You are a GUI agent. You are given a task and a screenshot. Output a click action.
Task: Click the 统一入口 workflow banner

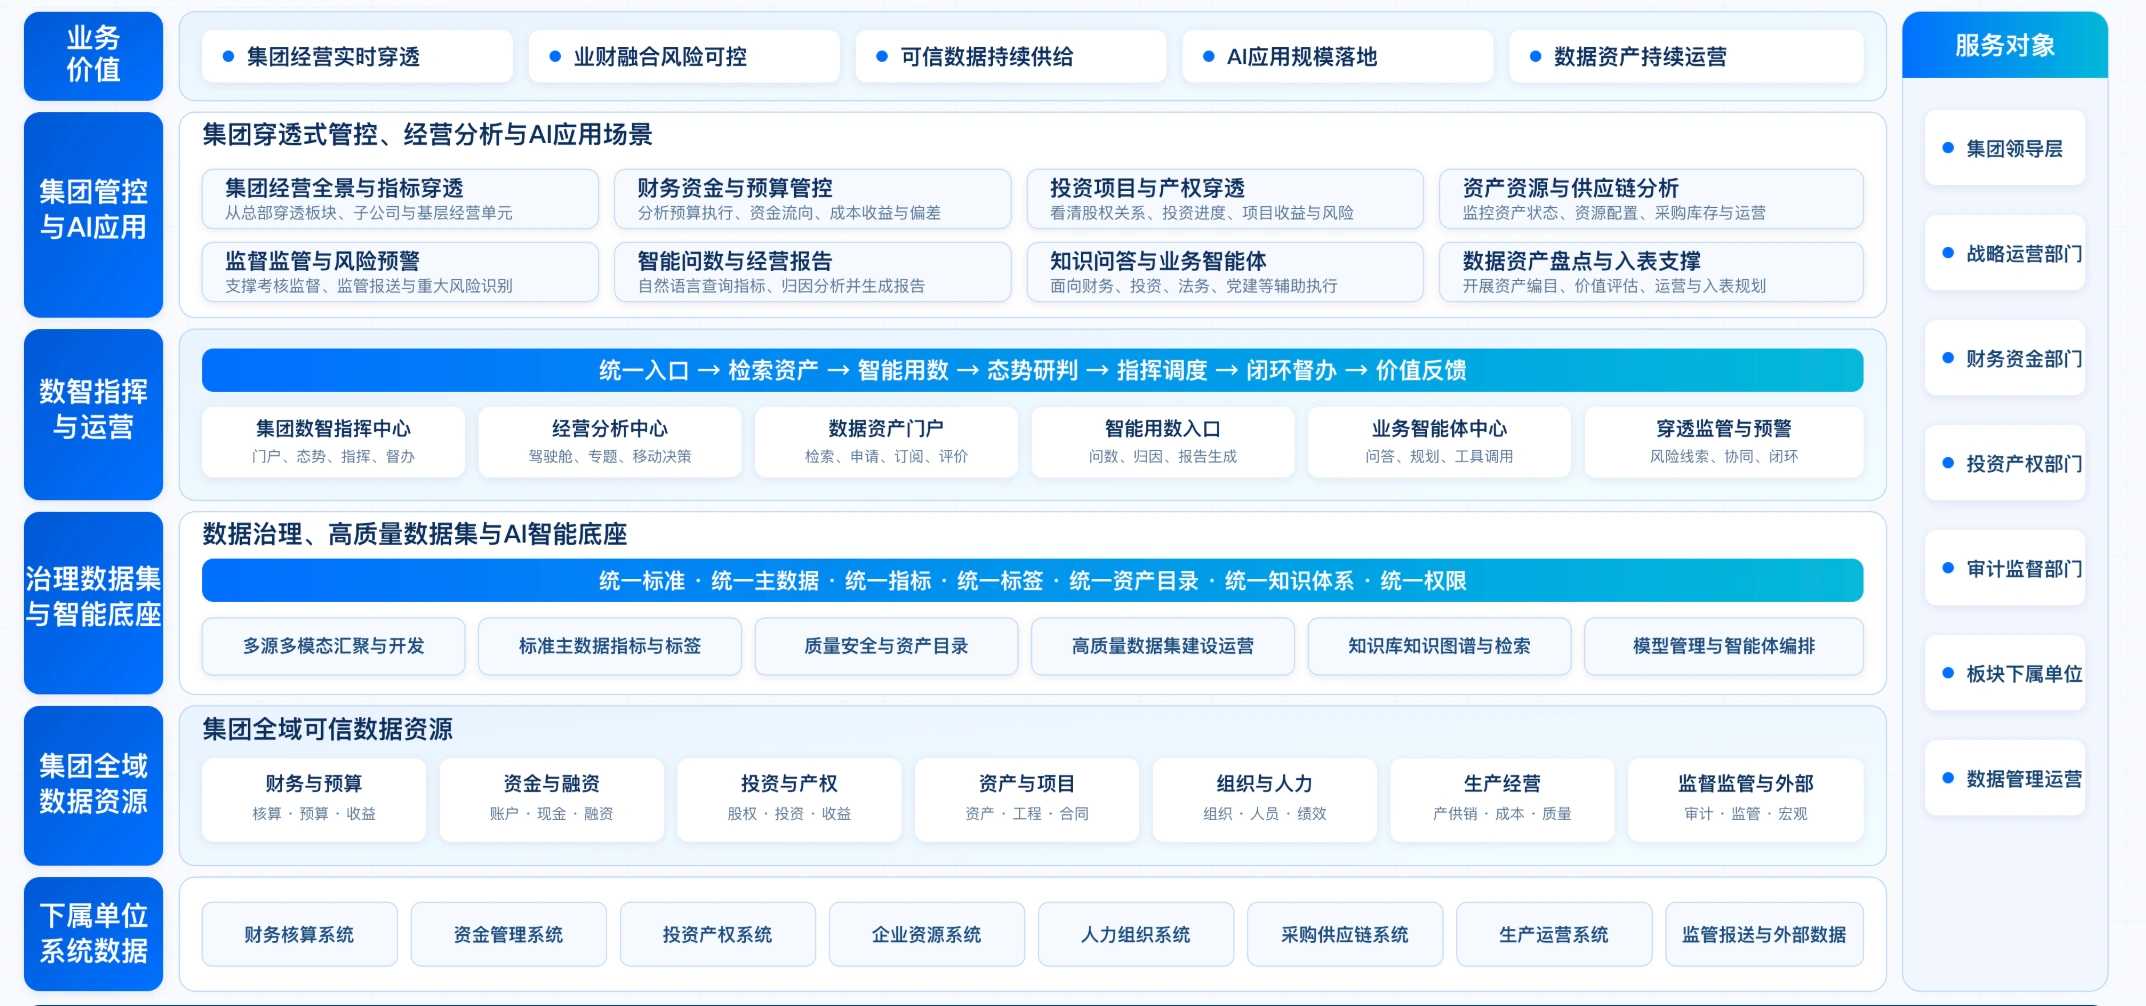[1032, 370]
